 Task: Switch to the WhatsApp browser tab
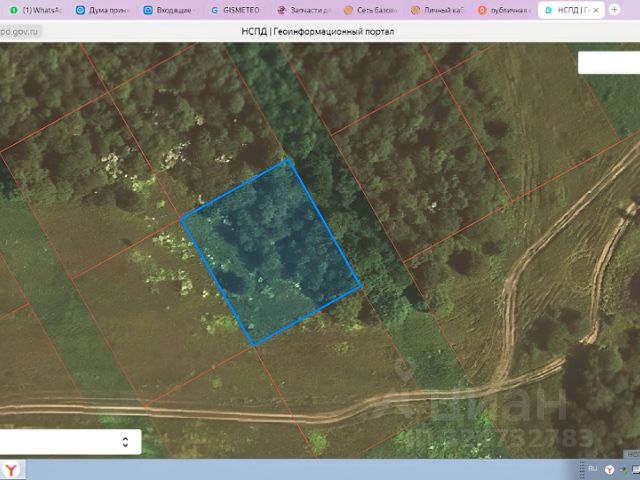(36, 10)
